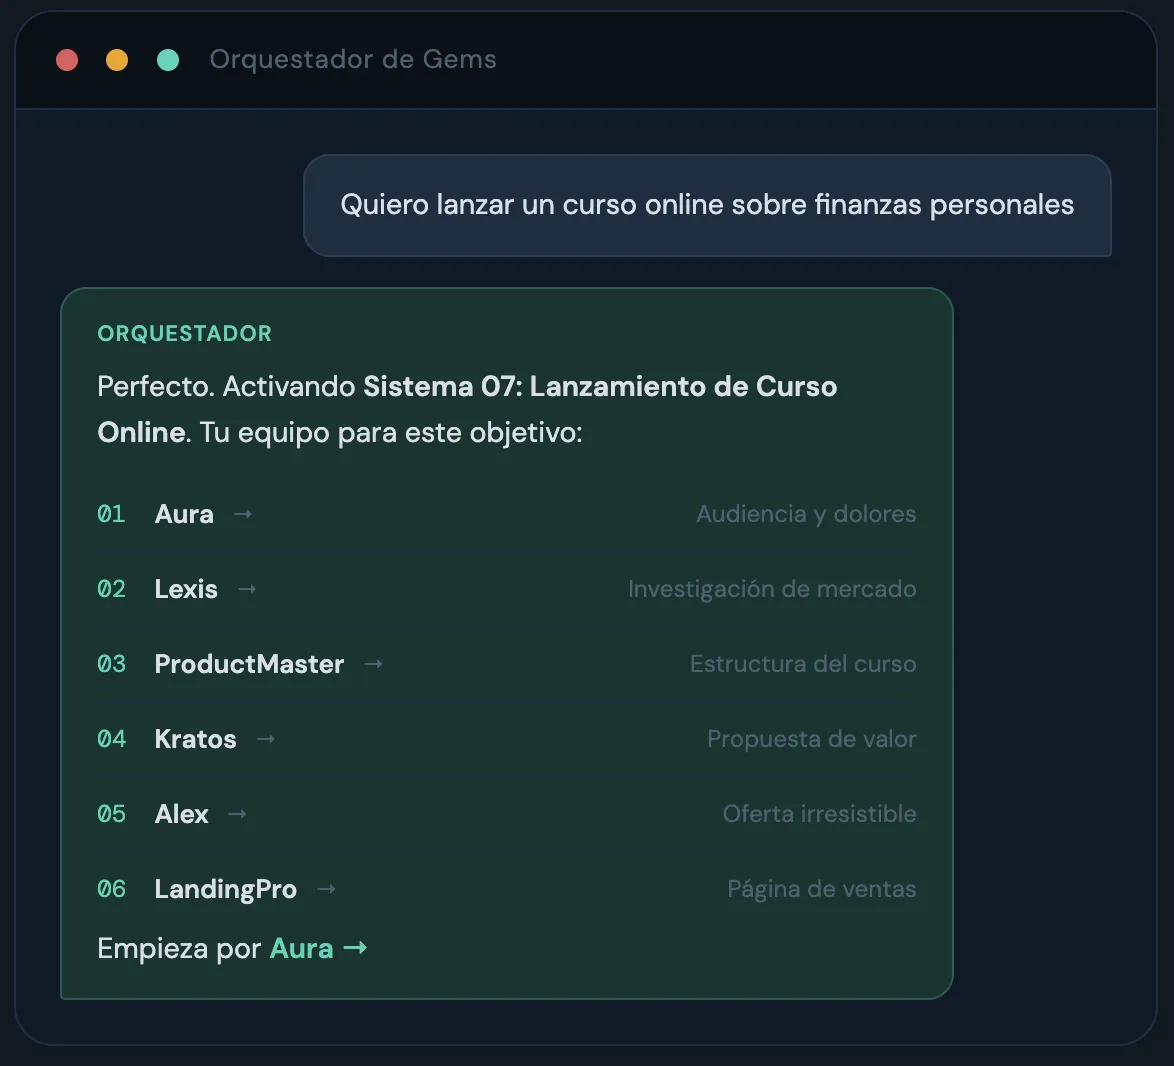Viewport: 1174px width, 1066px height.
Task: Click the yellow window dot
Action: [117, 60]
